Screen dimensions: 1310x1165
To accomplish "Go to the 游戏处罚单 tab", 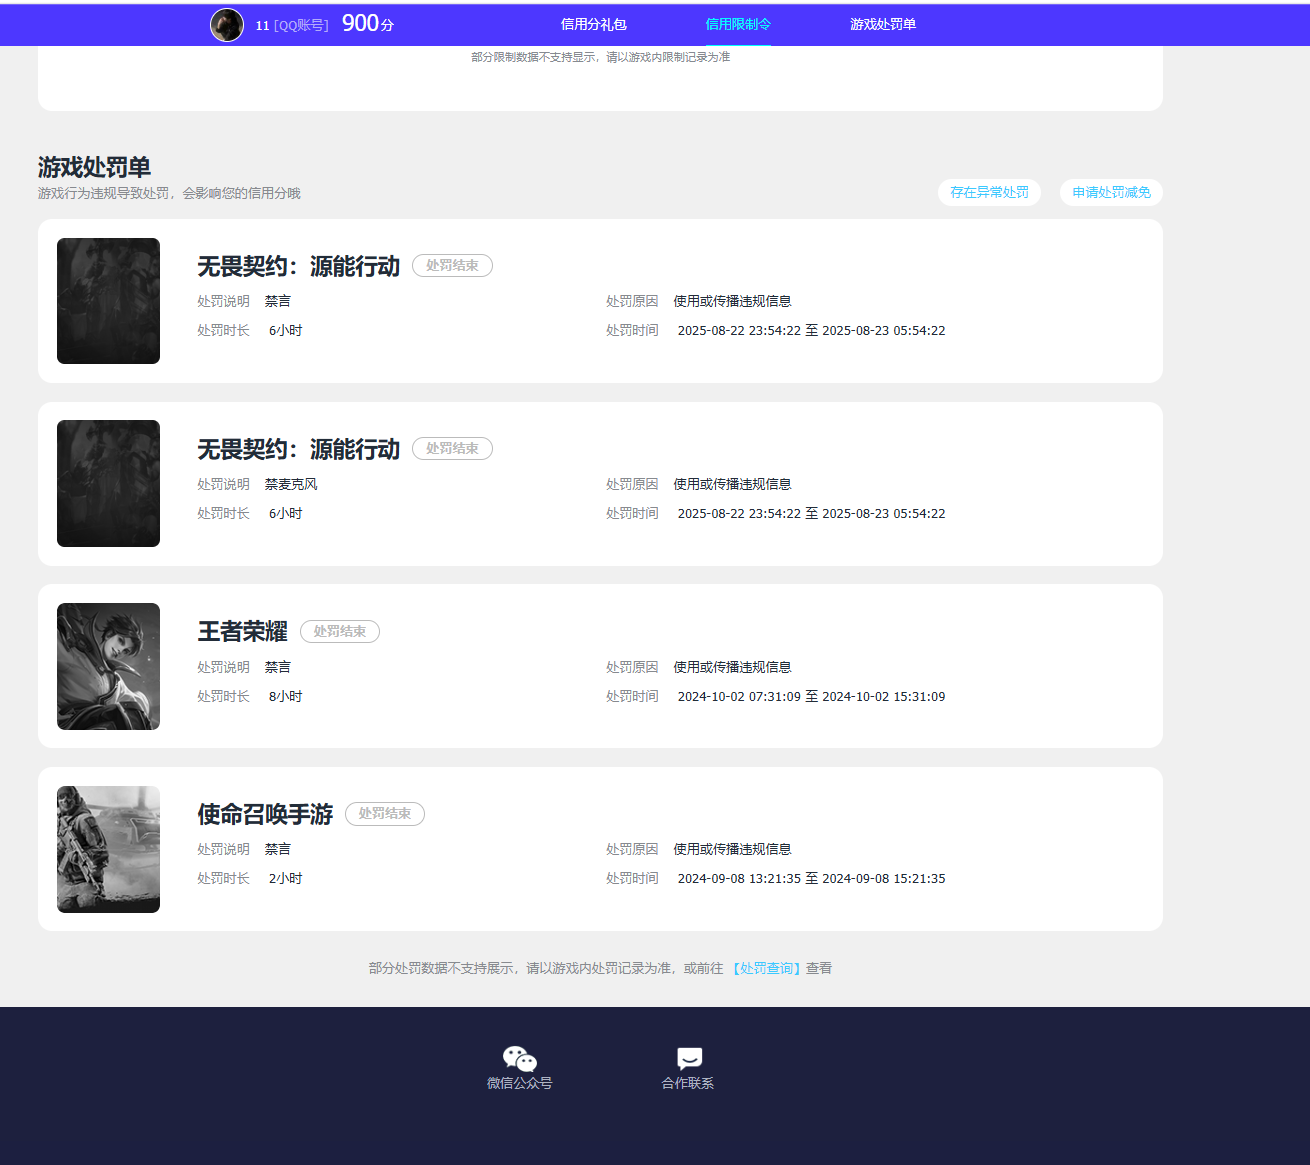I will (883, 24).
